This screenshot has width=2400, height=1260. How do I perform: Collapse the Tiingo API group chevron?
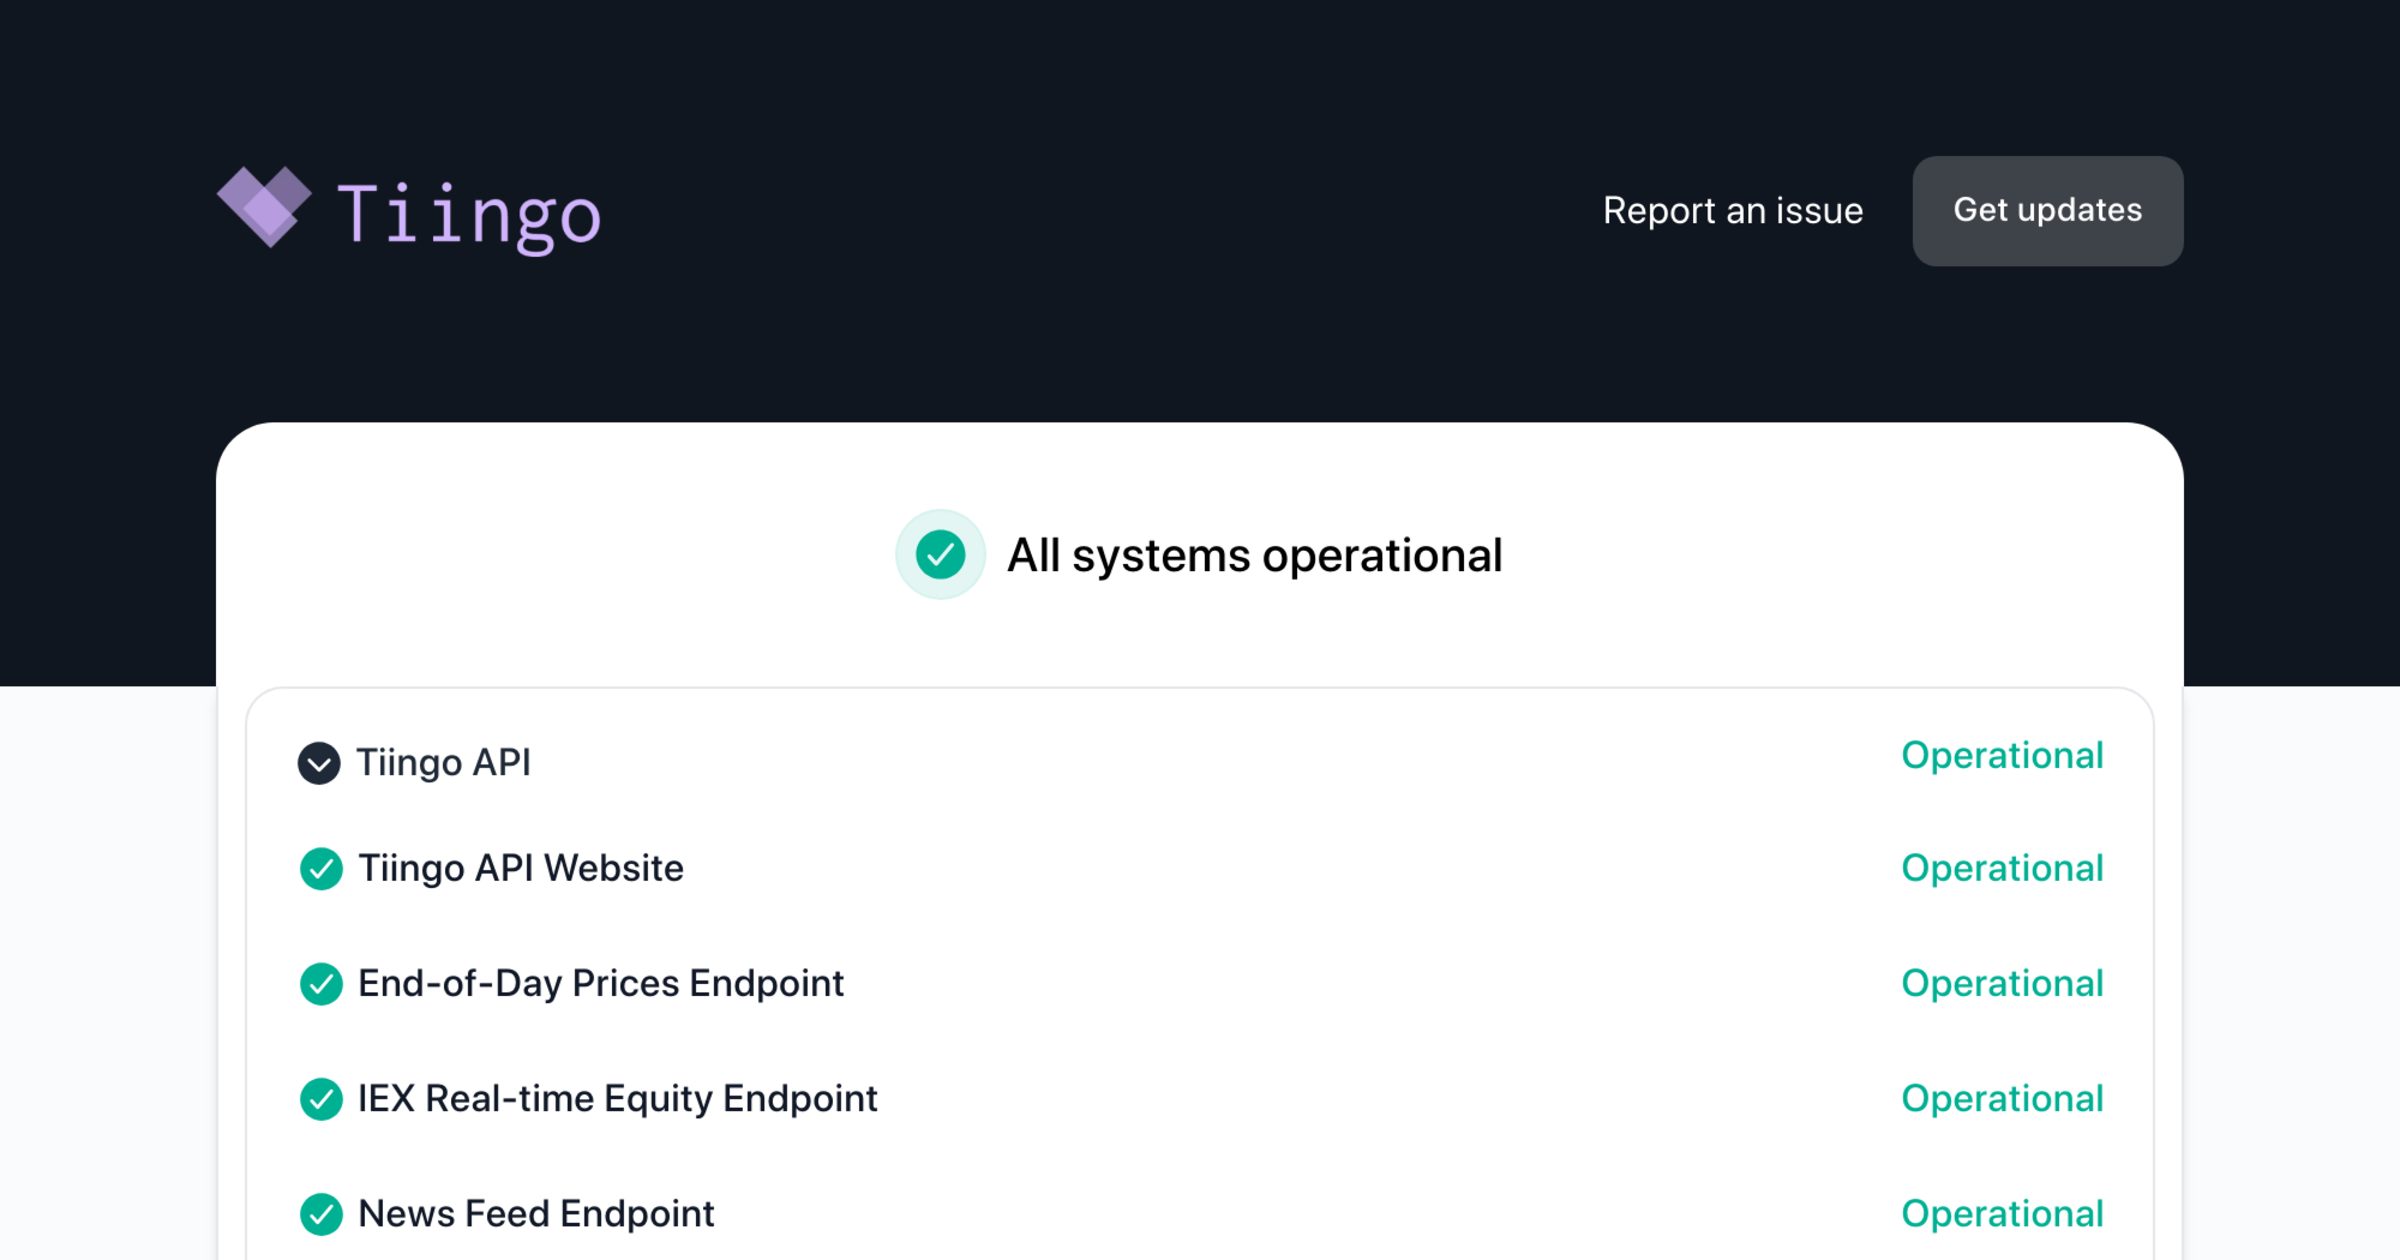[x=319, y=763]
